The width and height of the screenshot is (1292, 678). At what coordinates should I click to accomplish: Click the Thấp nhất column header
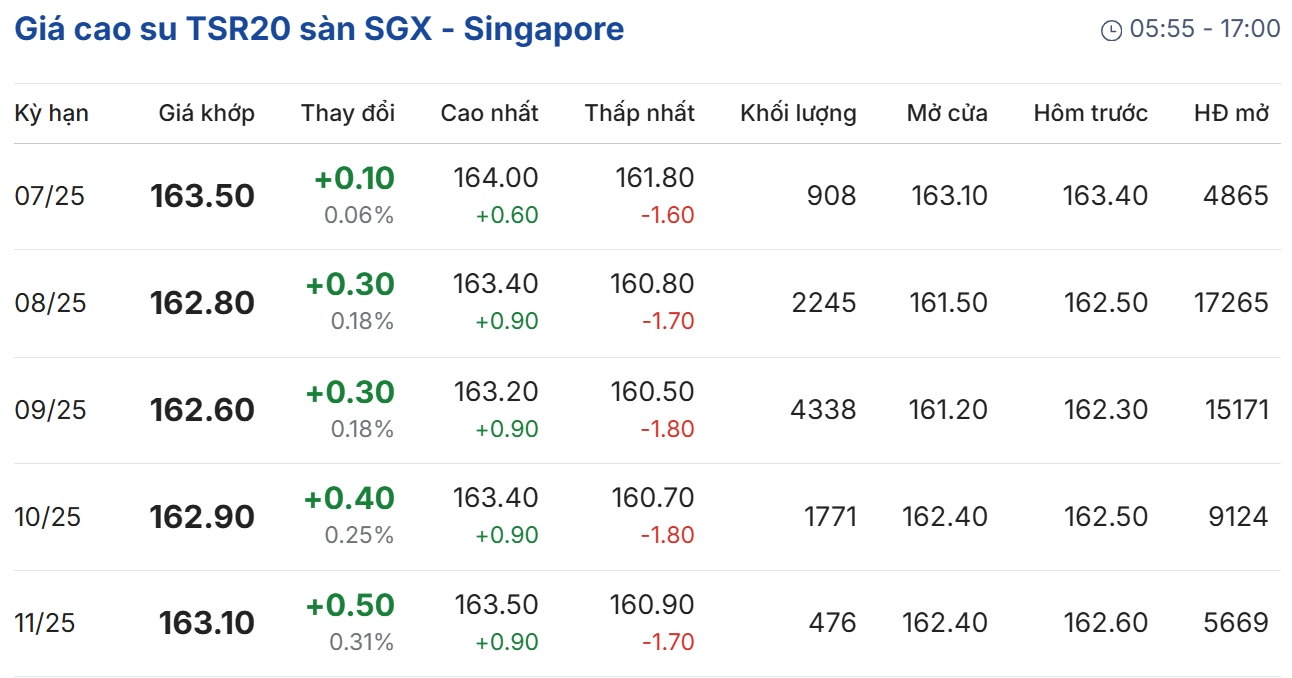pos(640,113)
